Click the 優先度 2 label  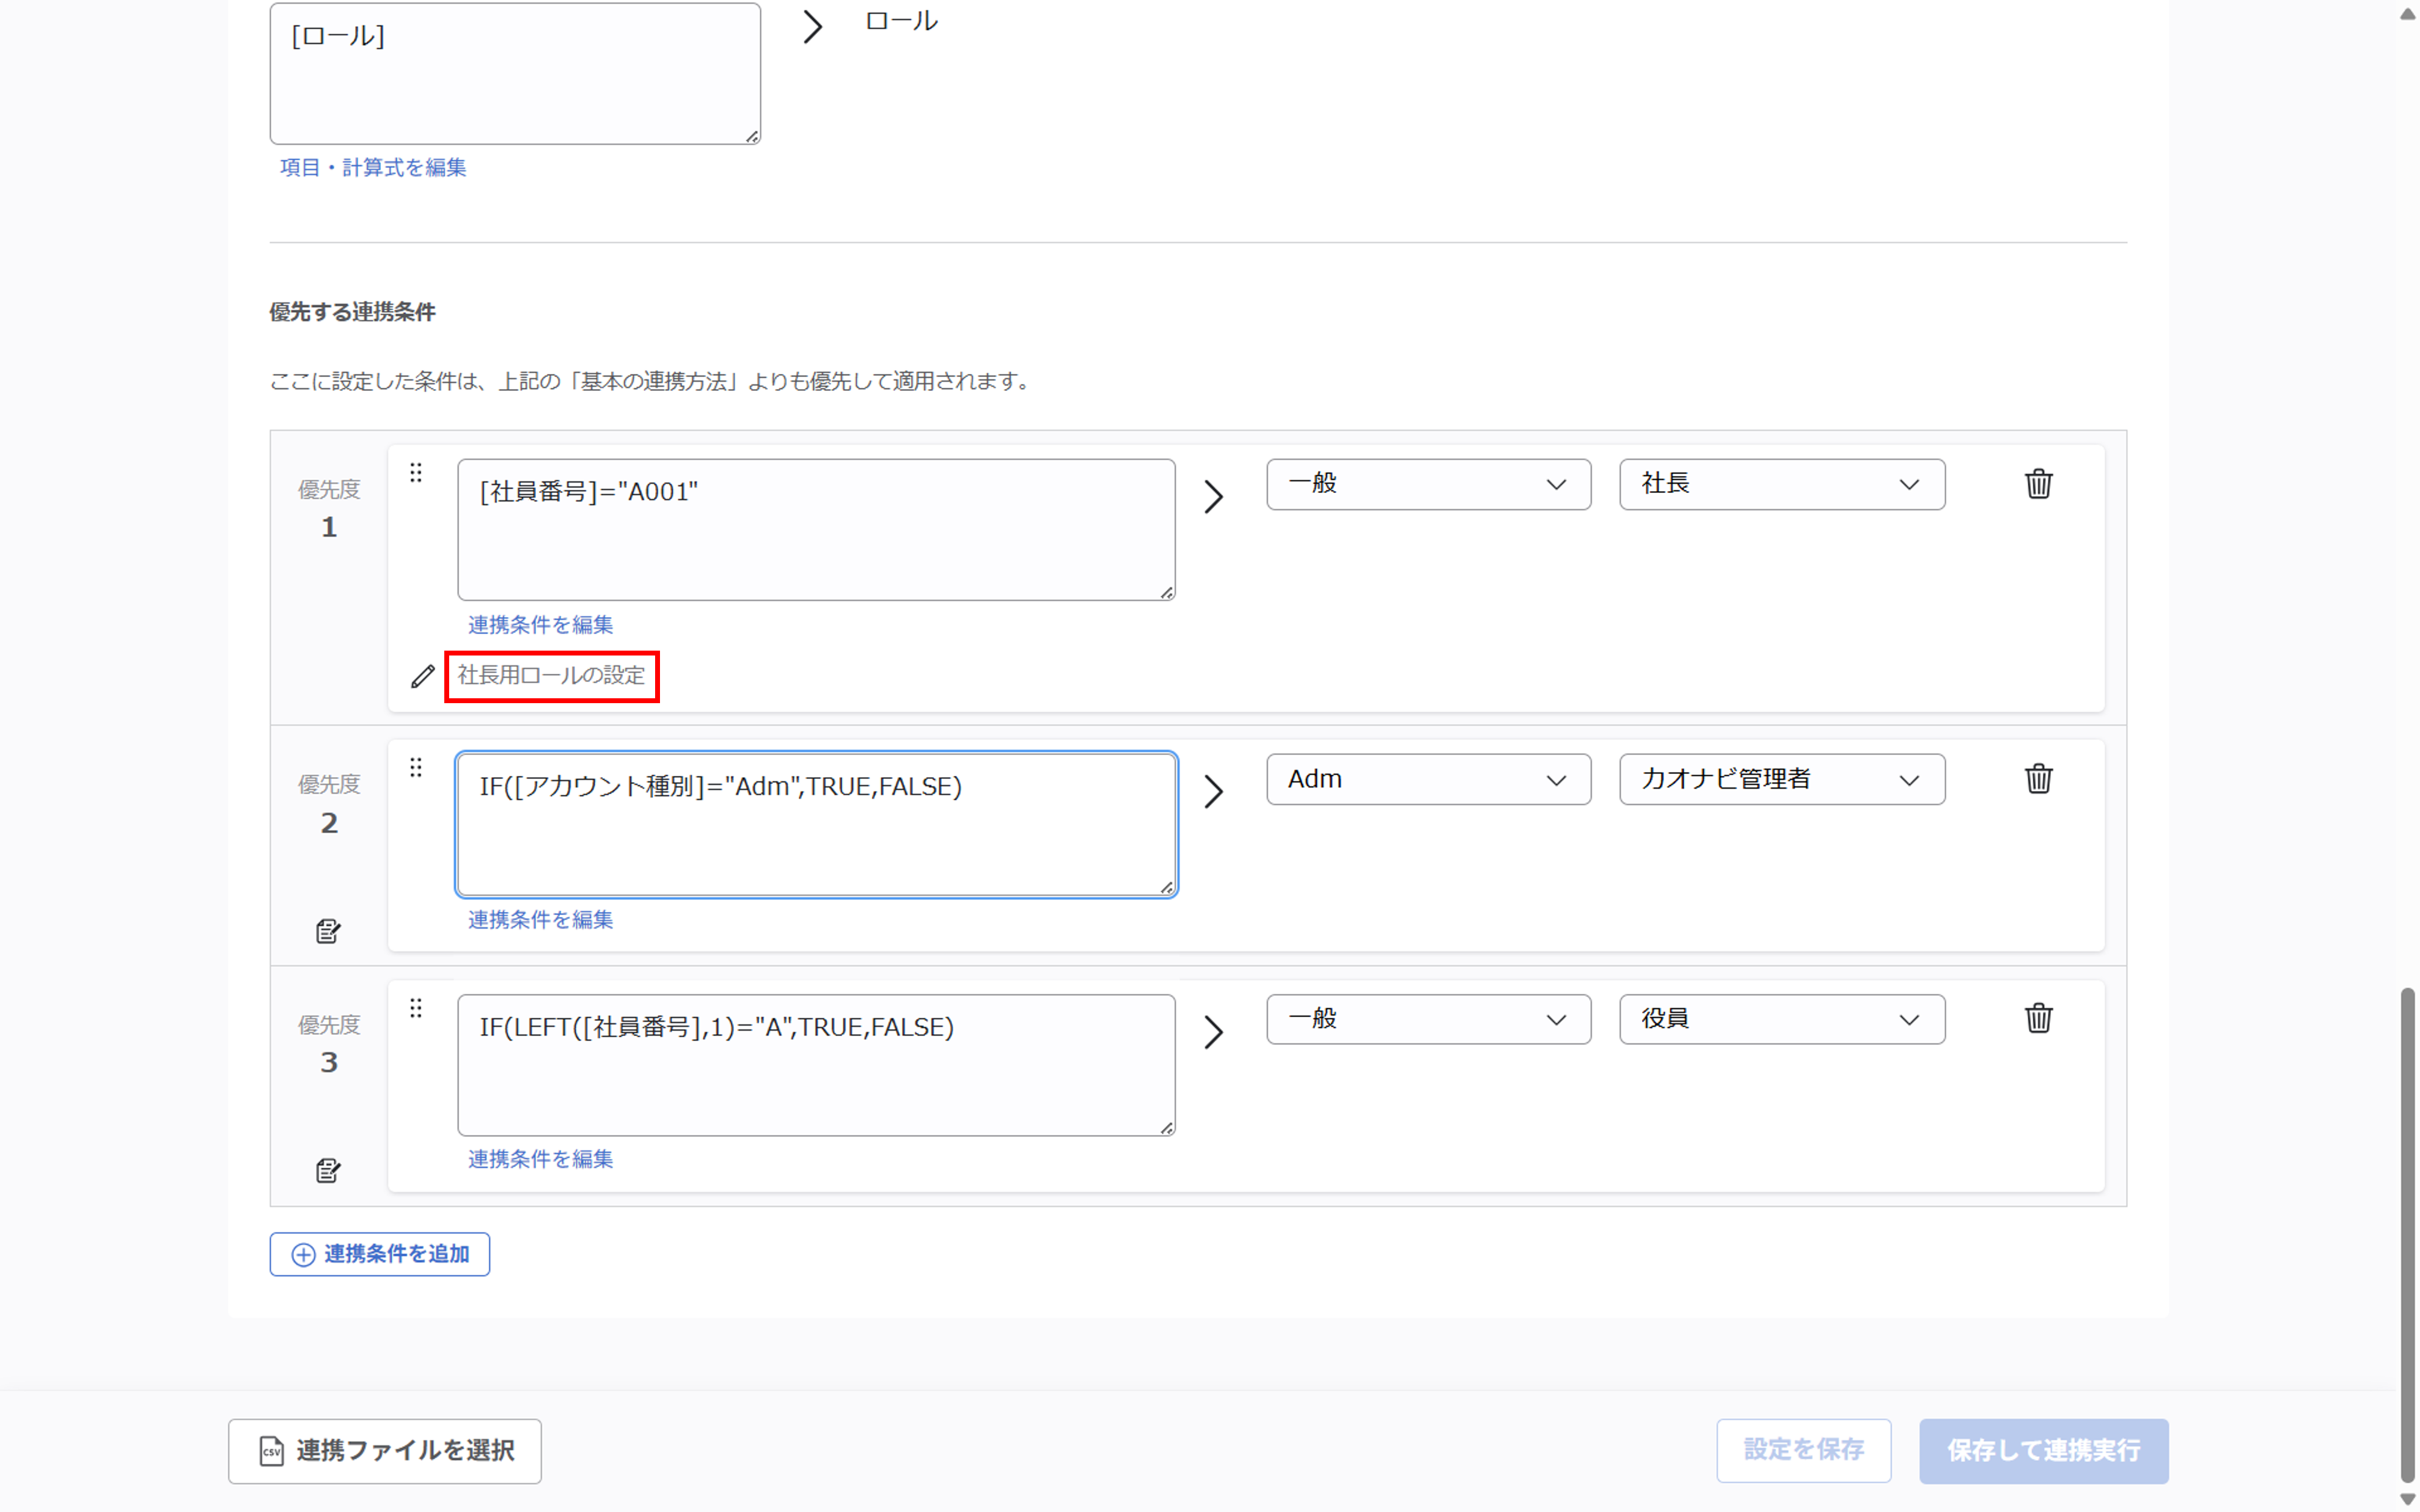329,804
